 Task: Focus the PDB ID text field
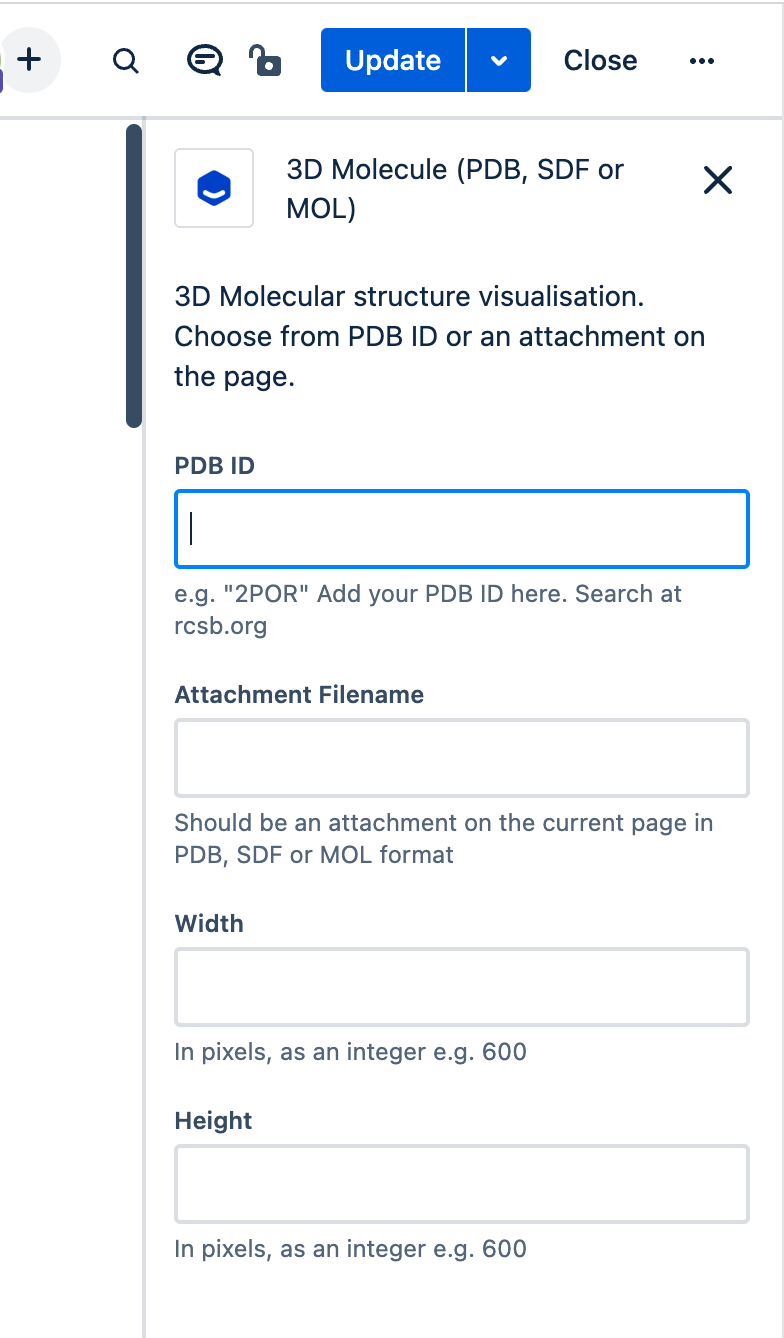point(462,529)
